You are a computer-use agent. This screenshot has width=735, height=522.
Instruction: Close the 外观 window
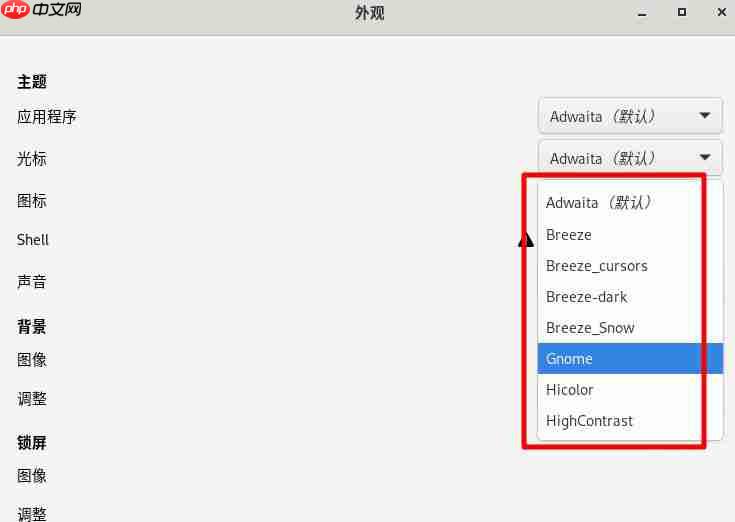722,12
